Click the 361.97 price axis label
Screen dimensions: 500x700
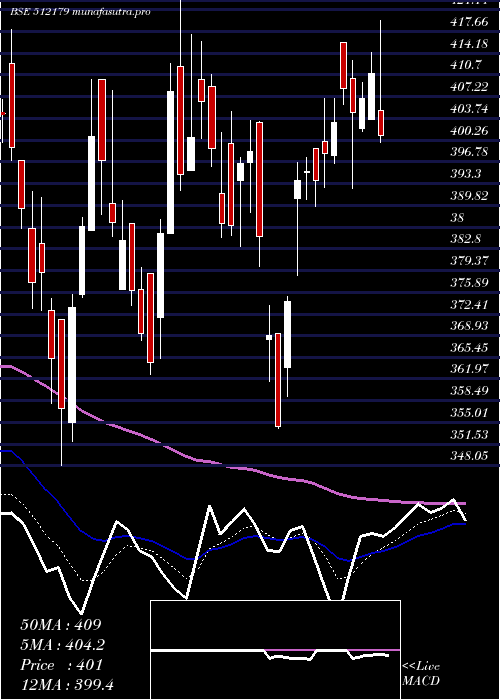coord(469,369)
